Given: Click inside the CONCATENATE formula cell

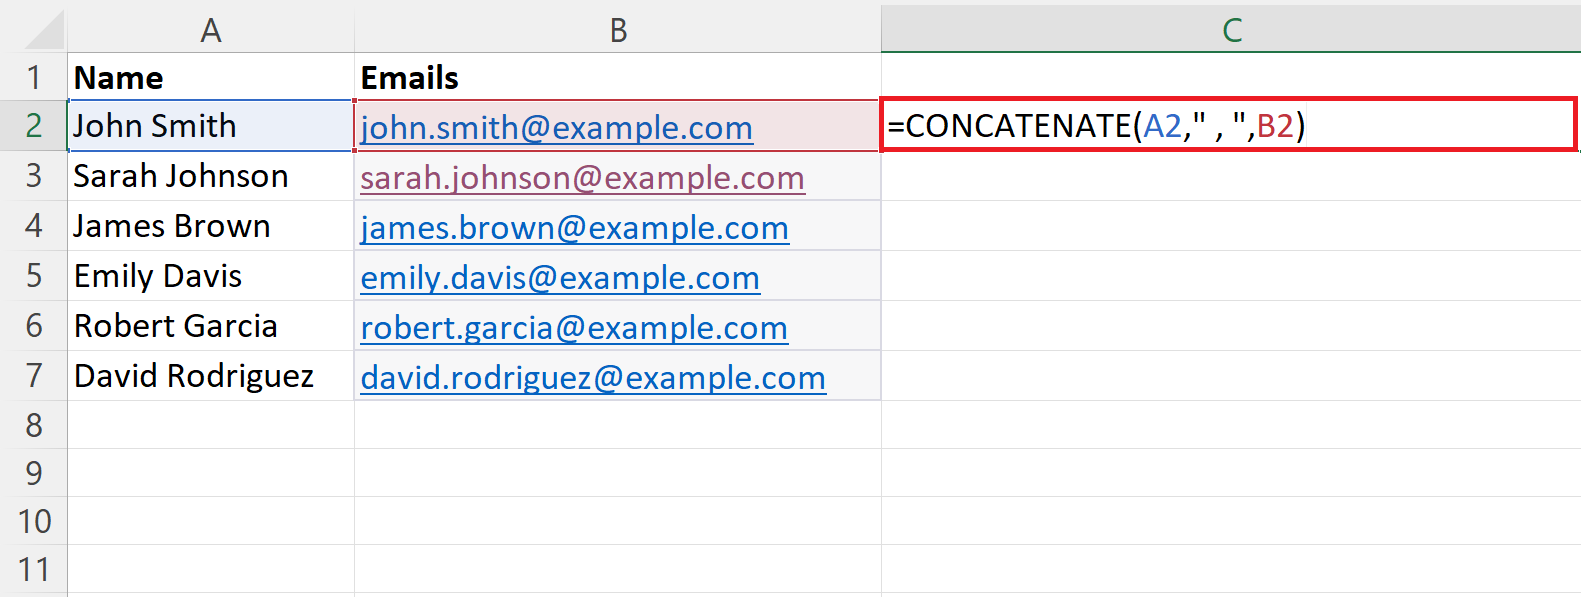Looking at the screenshot, I should pos(1228,126).
